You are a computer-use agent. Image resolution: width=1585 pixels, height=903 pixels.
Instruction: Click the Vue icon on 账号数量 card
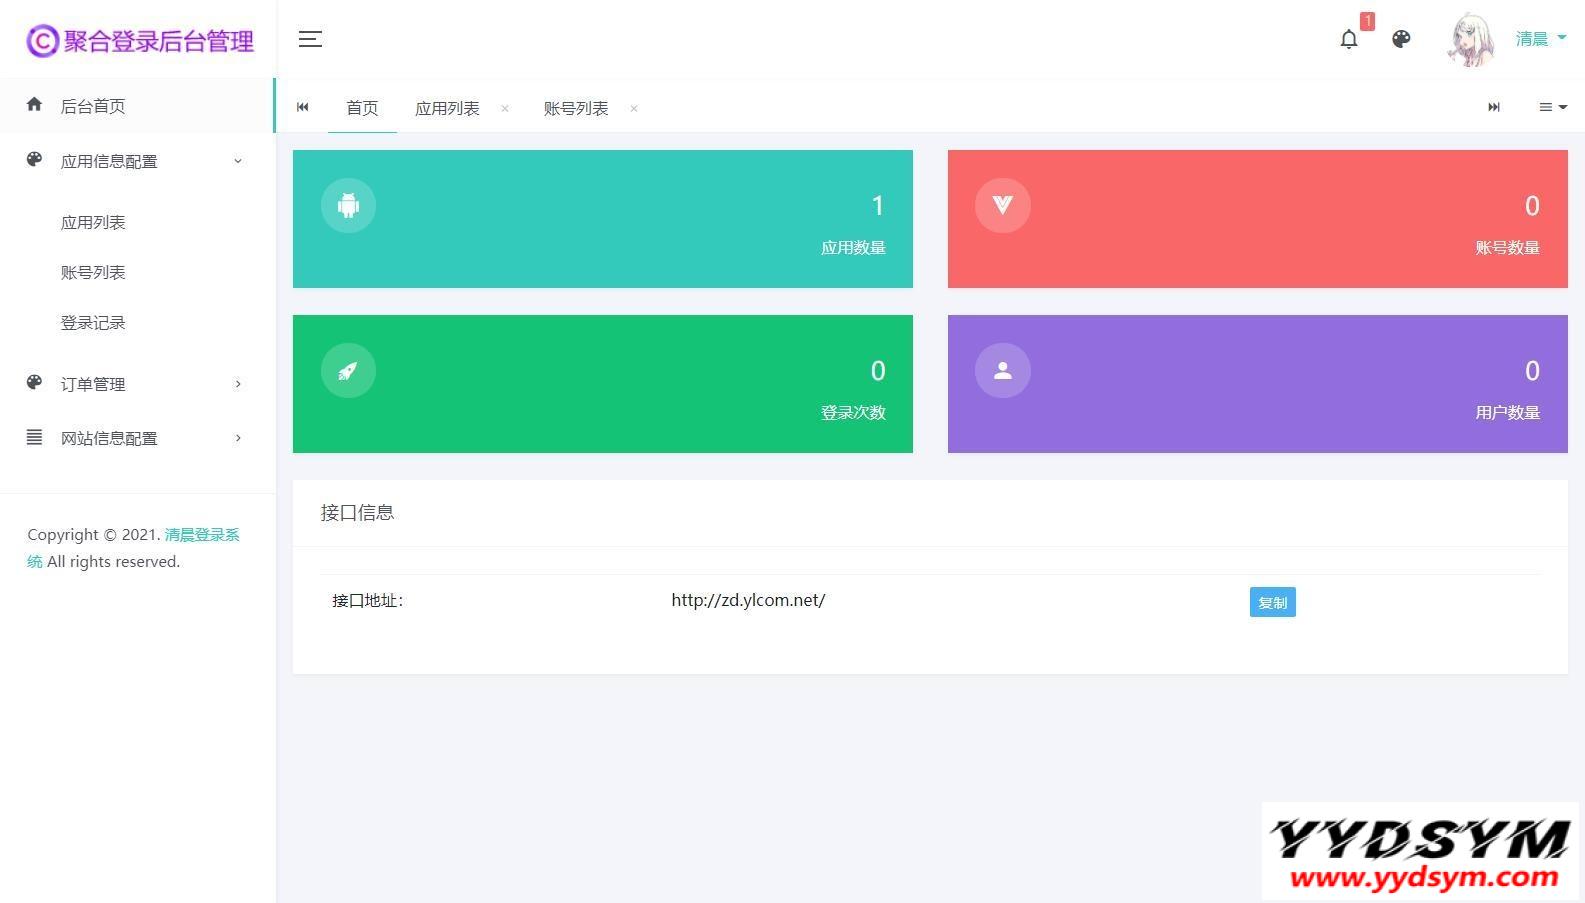tap(1003, 205)
